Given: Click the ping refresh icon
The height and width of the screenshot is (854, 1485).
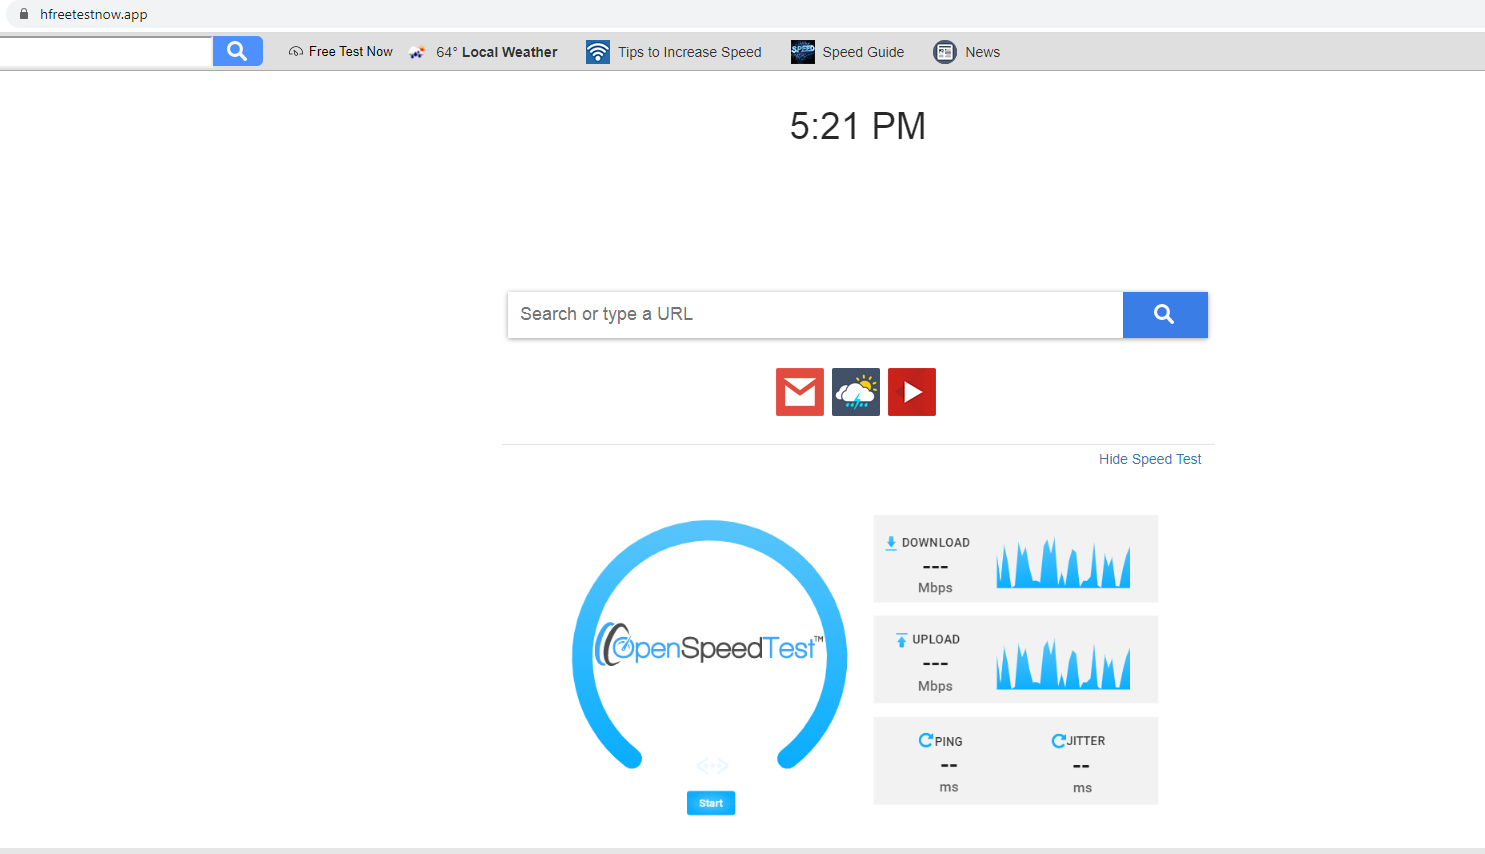Looking at the screenshot, I should (926, 741).
